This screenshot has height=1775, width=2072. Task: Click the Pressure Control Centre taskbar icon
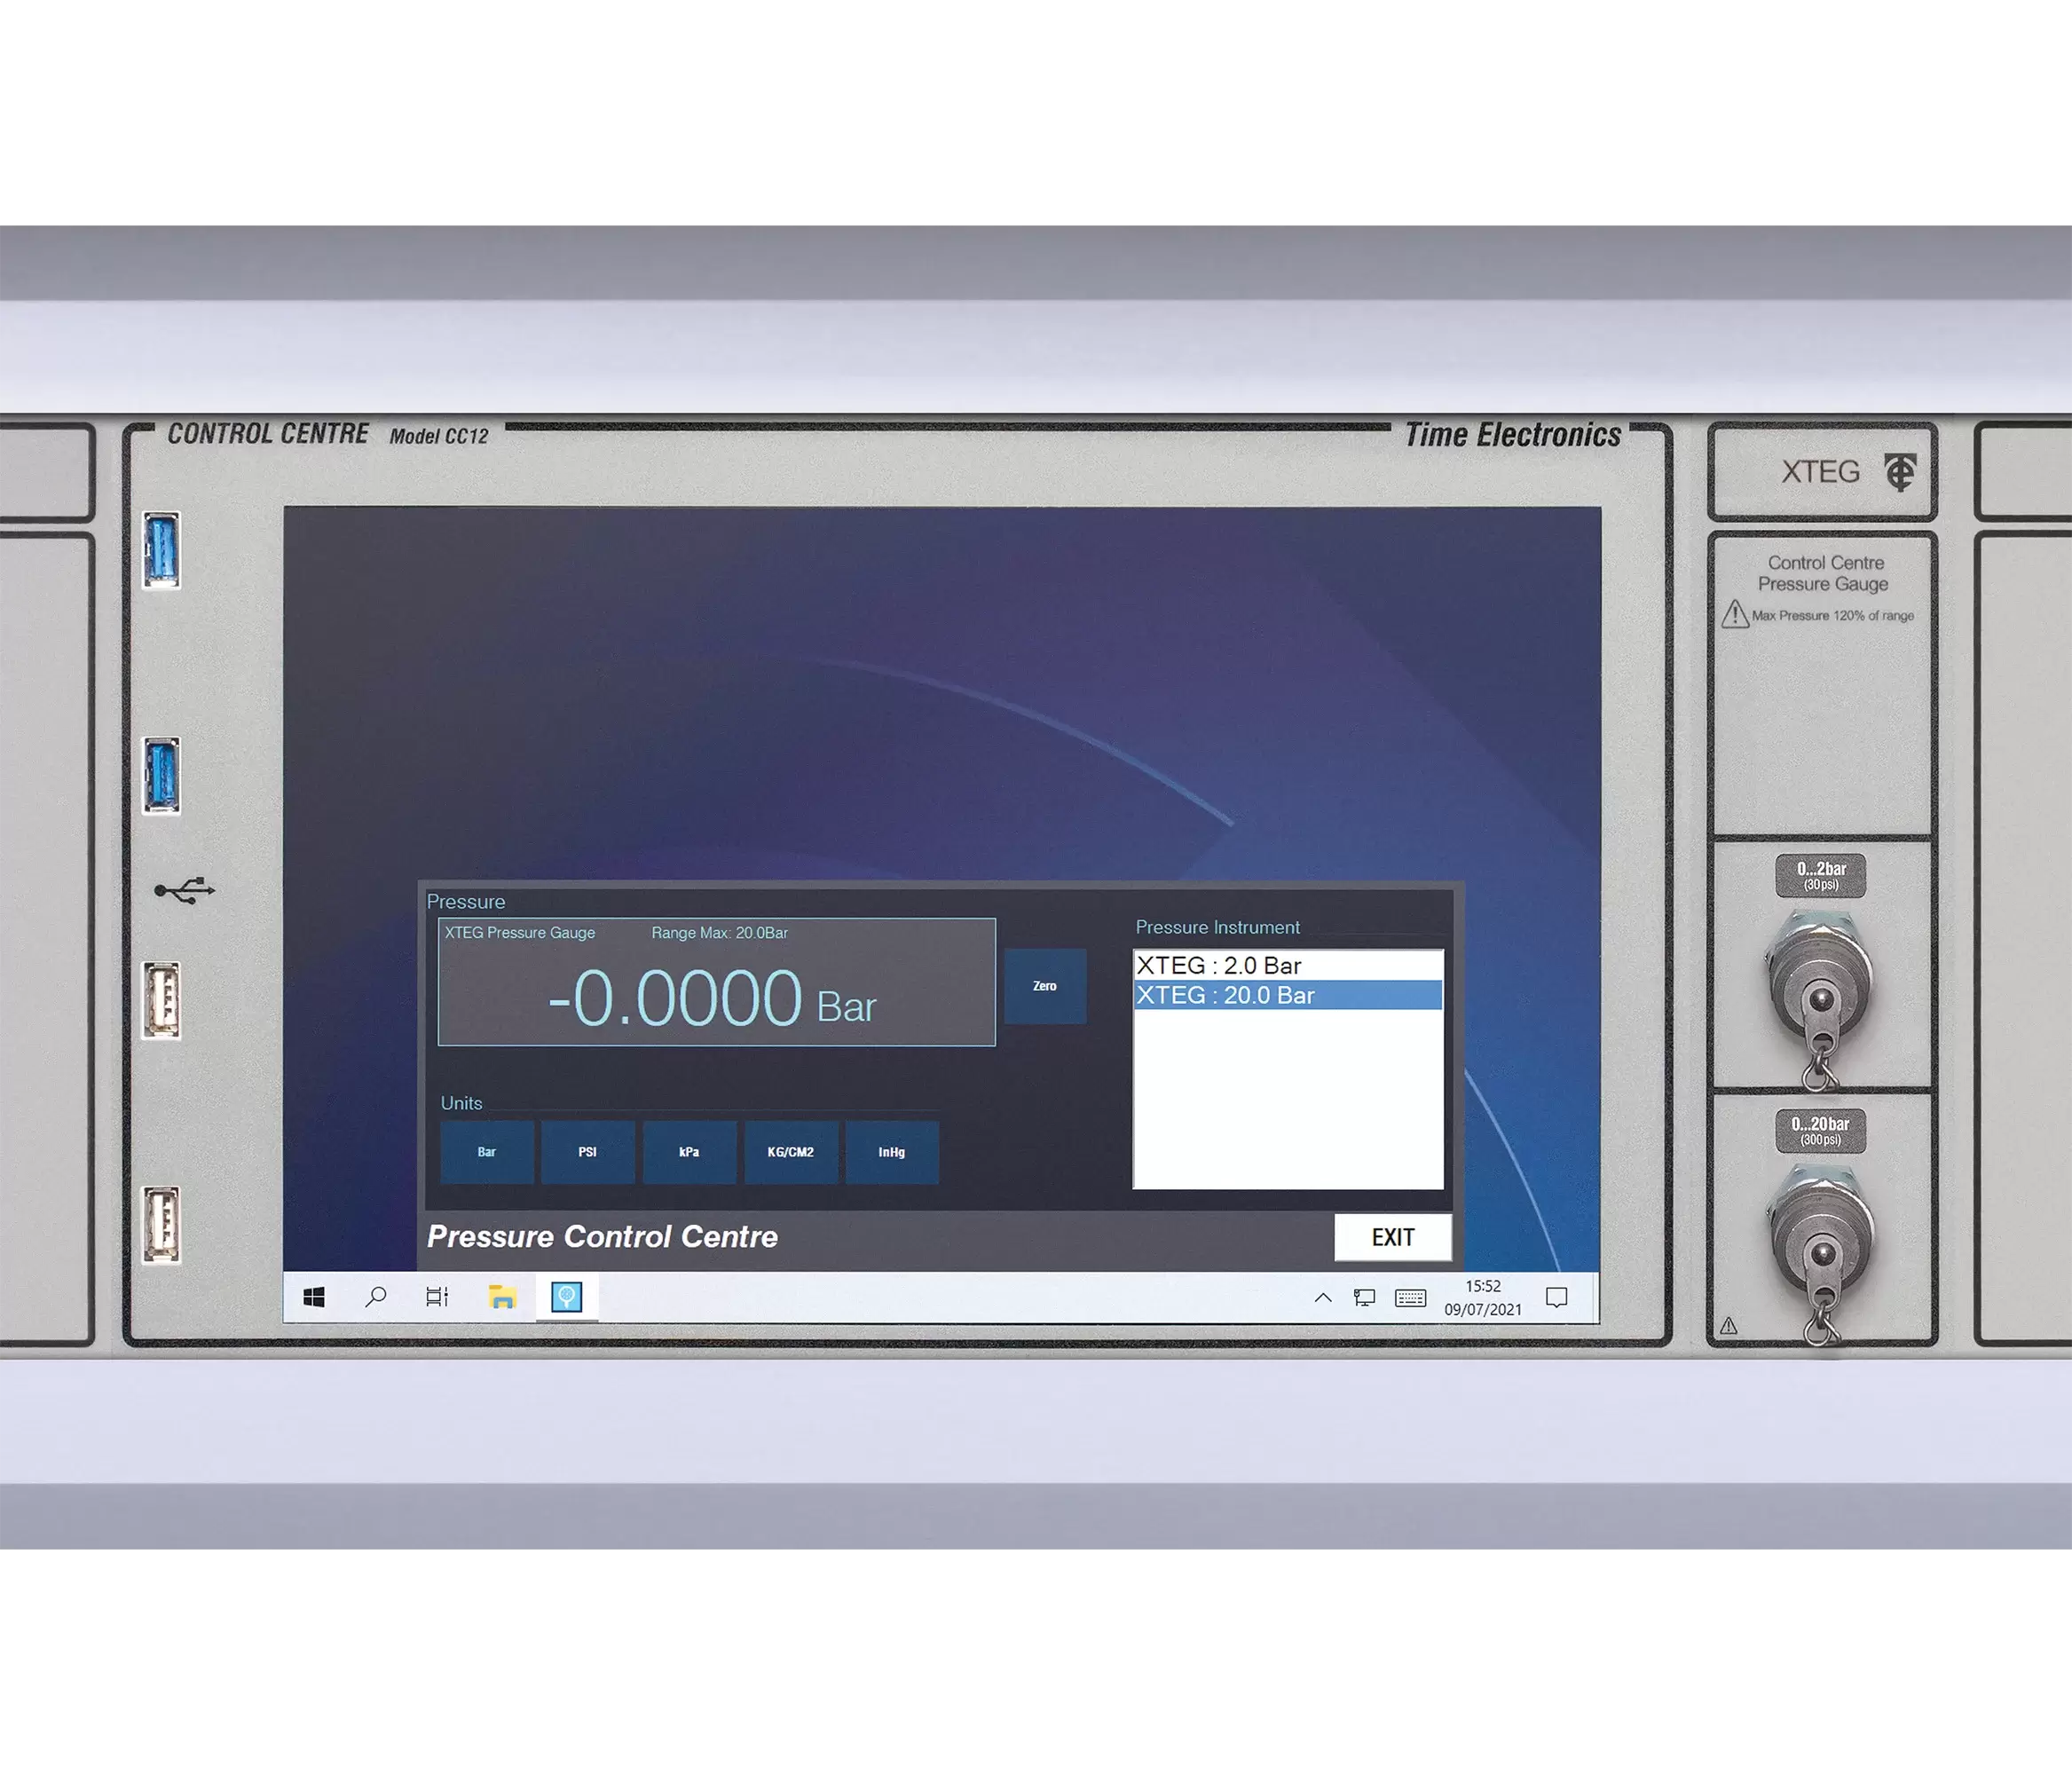click(567, 1298)
